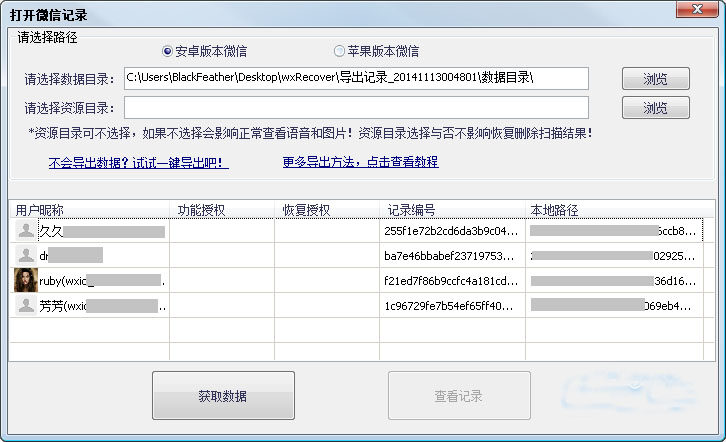This screenshot has height=442, width=726.
Task: Click the 记录编号 column header
Action: point(452,210)
